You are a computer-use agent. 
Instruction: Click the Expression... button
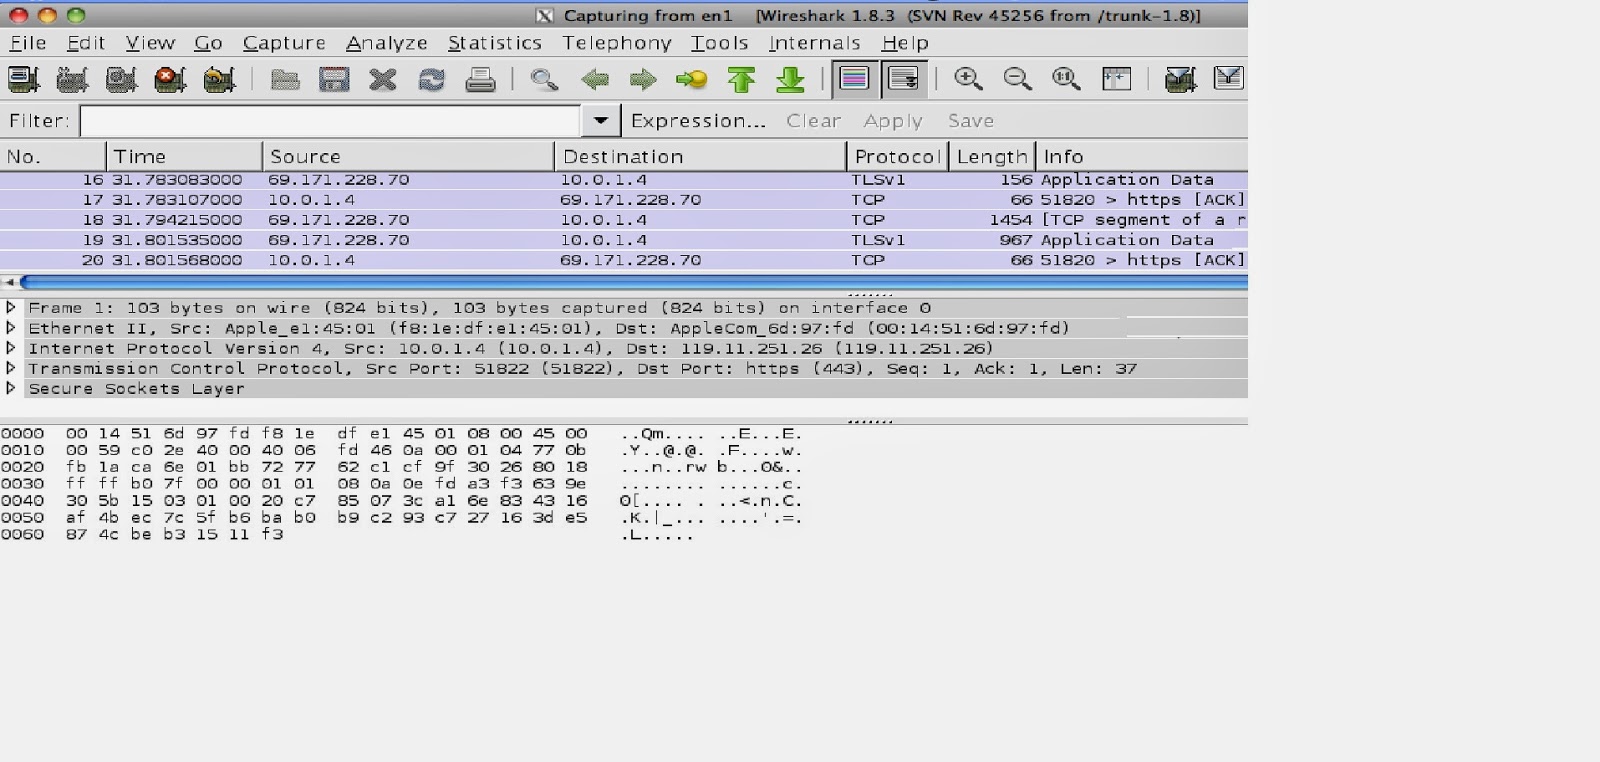pyautogui.click(x=698, y=121)
